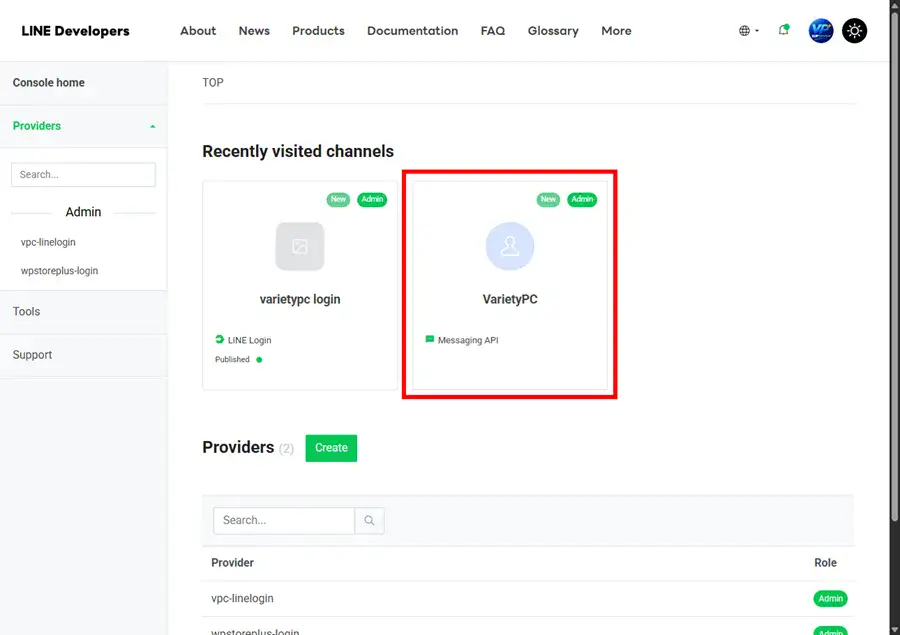Screen dimensions: 900x635
Task: Open the Glossary page
Action: tap(553, 31)
